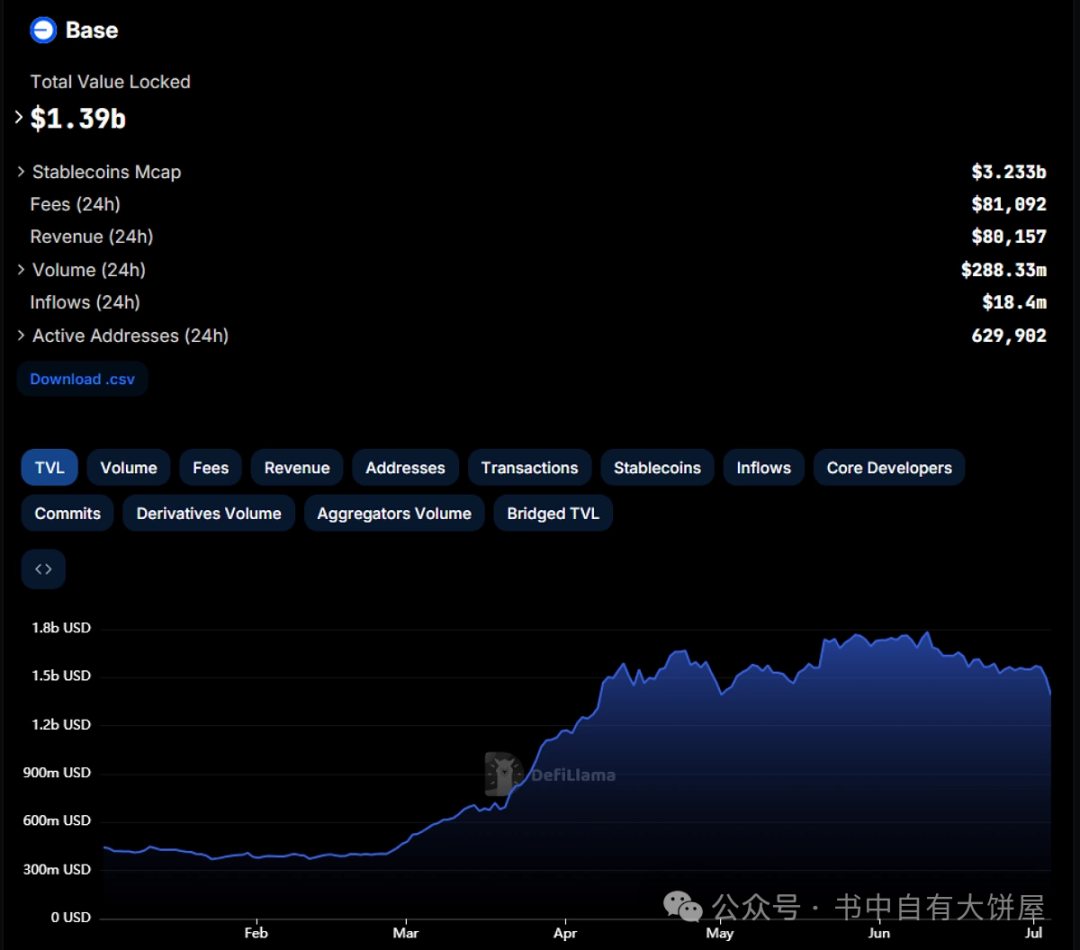Show Transactions on the chart
1080x950 pixels.
(x=530, y=468)
